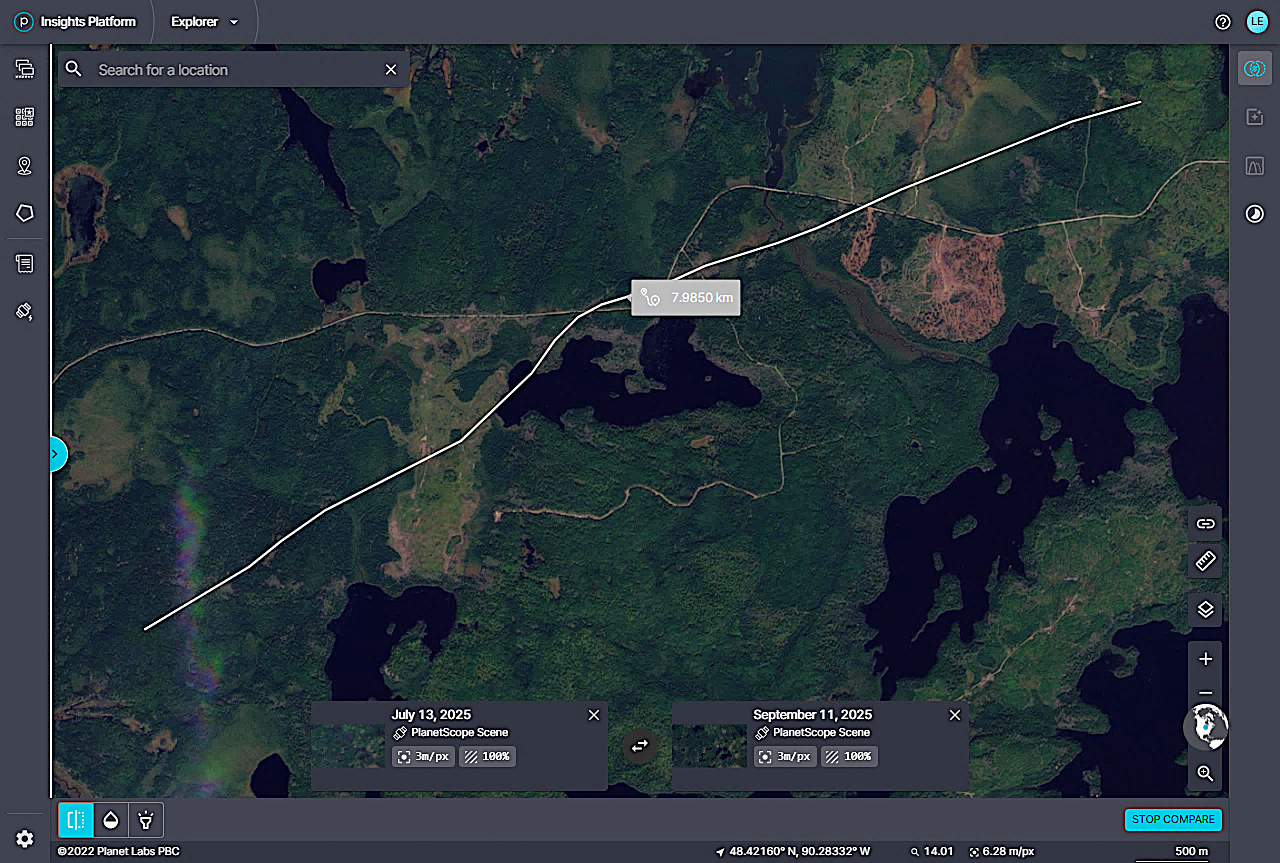Open the satellite tasking icon
Screen dimensions: 1280x863
(25, 311)
